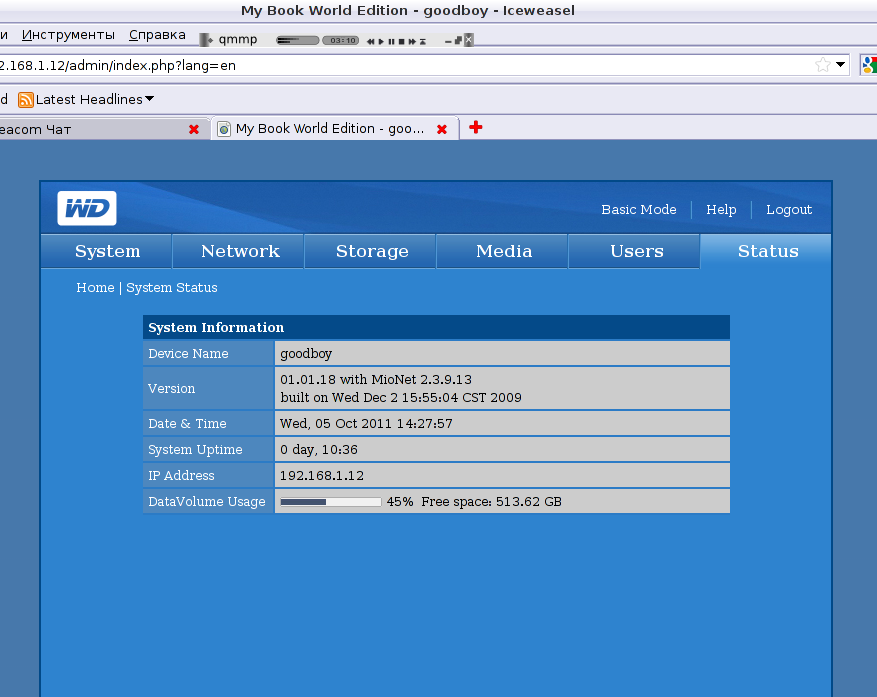Pause the qmmp player

tap(392, 41)
